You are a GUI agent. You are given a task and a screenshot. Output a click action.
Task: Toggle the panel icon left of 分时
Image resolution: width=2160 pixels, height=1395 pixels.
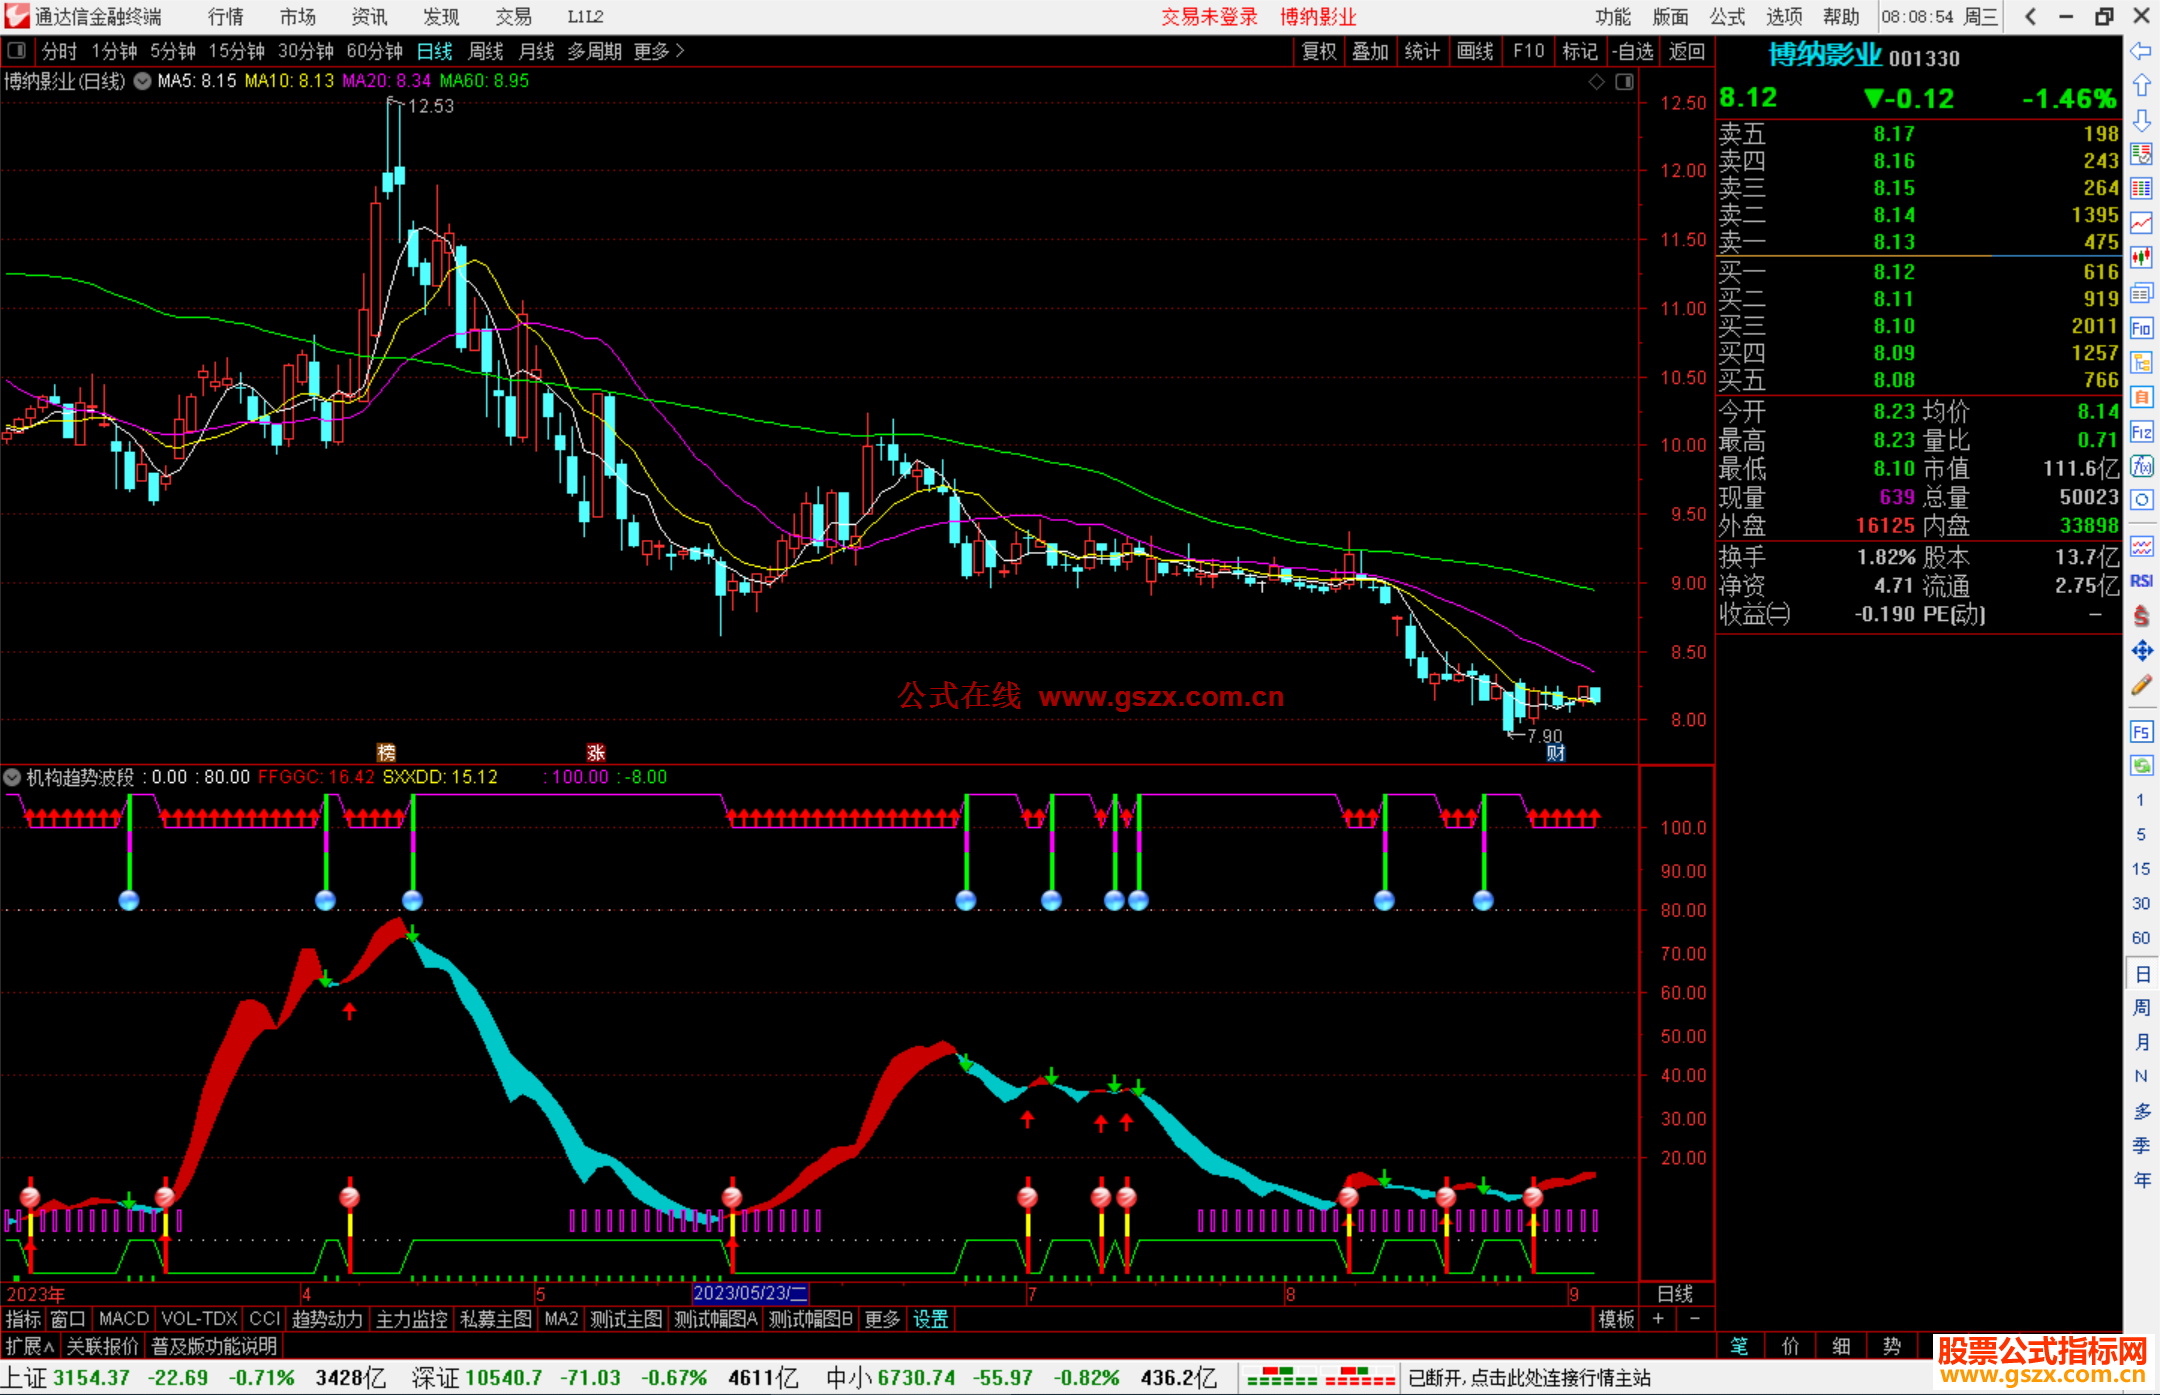click(x=17, y=50)
